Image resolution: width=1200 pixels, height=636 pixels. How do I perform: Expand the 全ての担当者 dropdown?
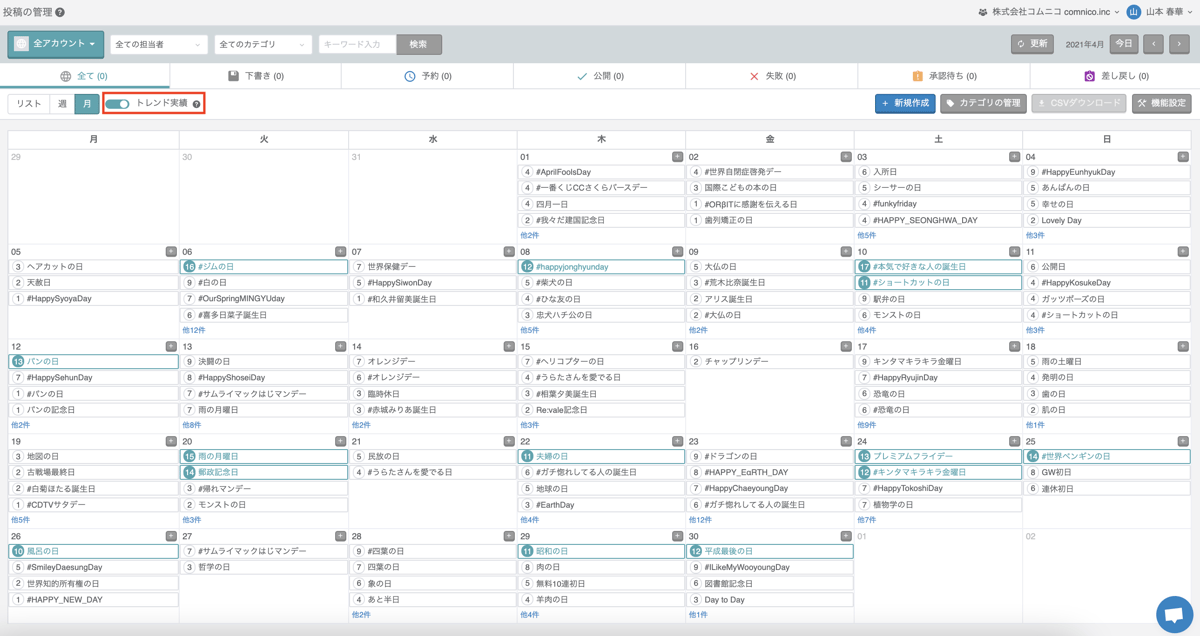(x=158, y=45)
